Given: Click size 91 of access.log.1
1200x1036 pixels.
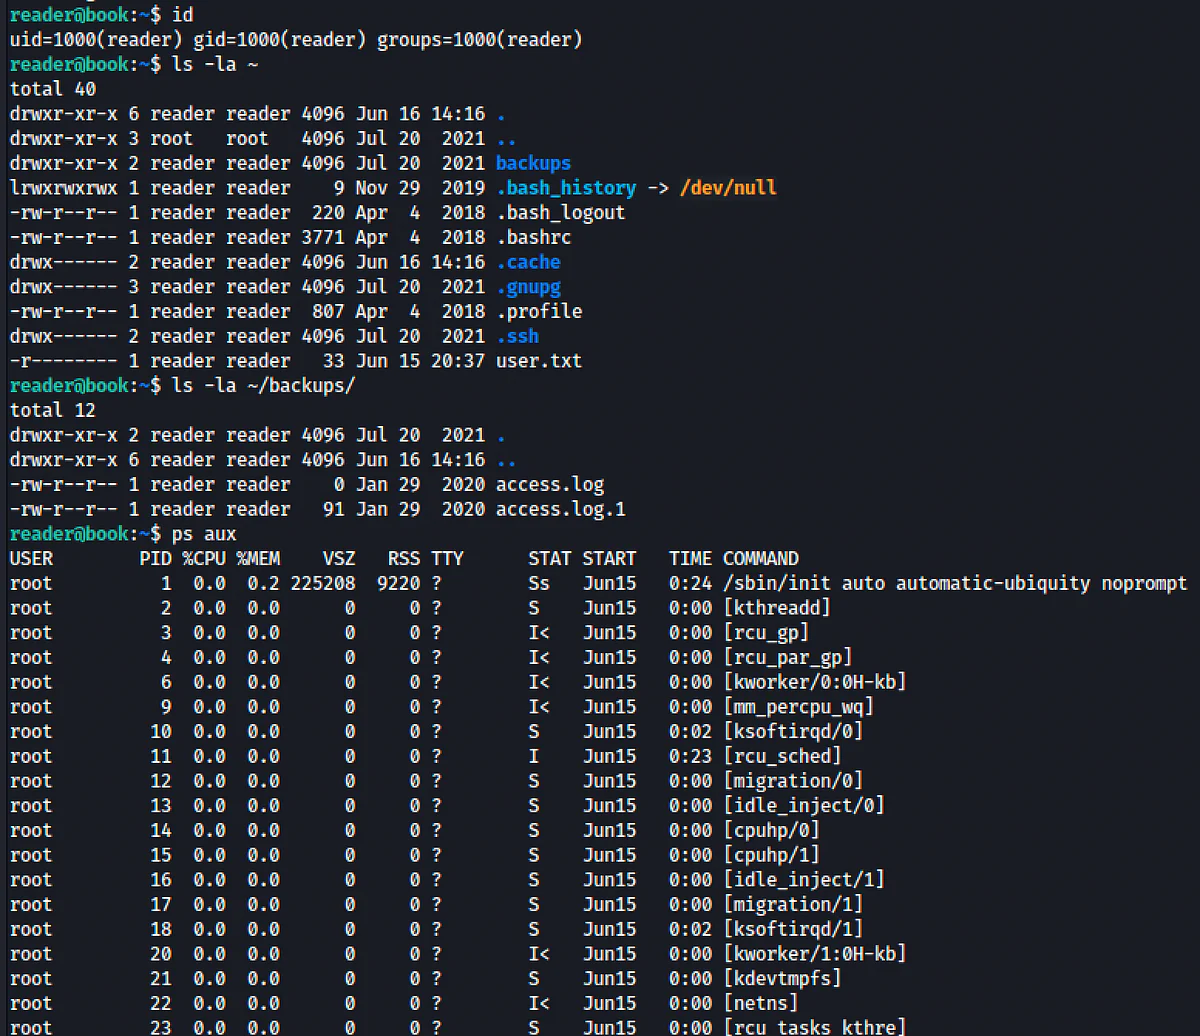Looking at the screenshot, I should coord(334,509).
